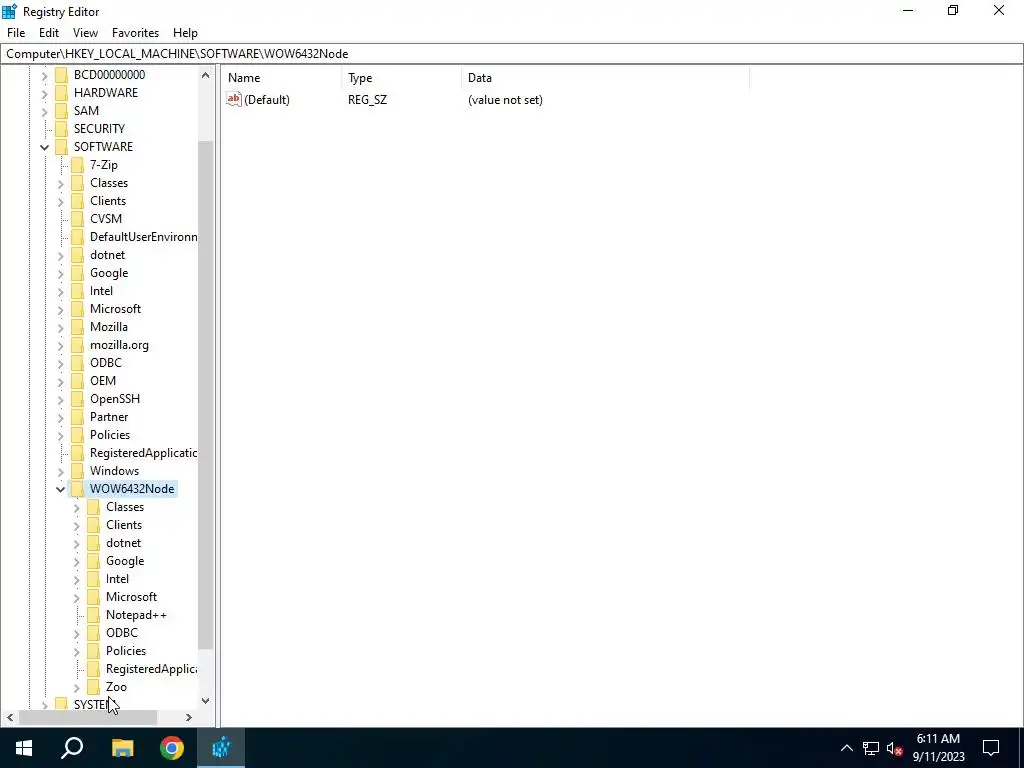
Task: Click the tree scroll down arrow
Action: pos(206,701)
